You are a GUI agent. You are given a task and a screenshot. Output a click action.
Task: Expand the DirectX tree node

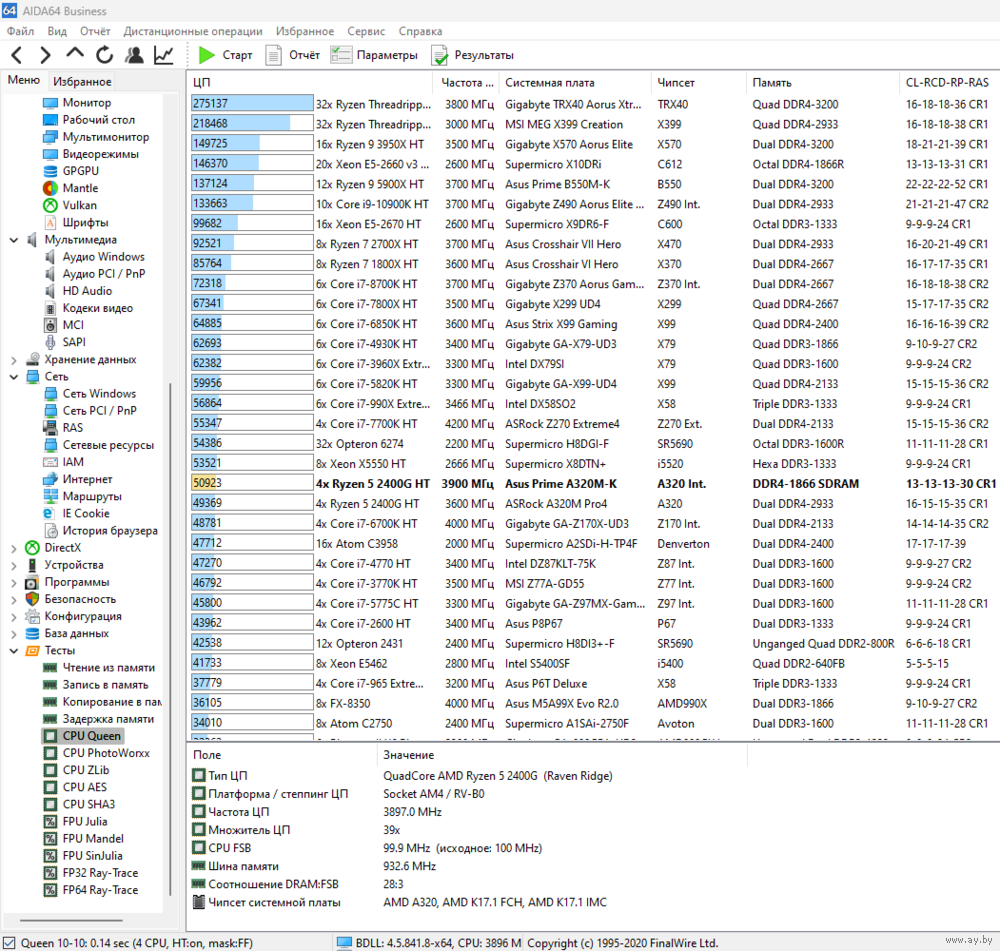click(13, 548)
